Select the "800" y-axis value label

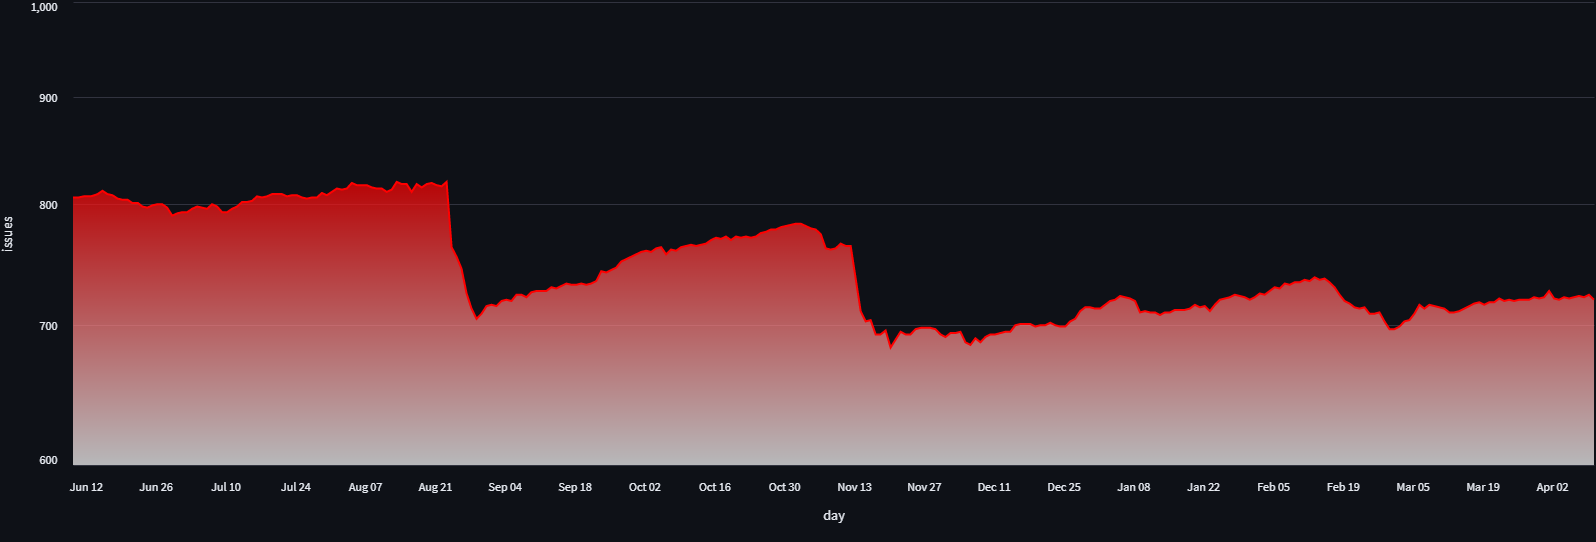coord(48,205)
